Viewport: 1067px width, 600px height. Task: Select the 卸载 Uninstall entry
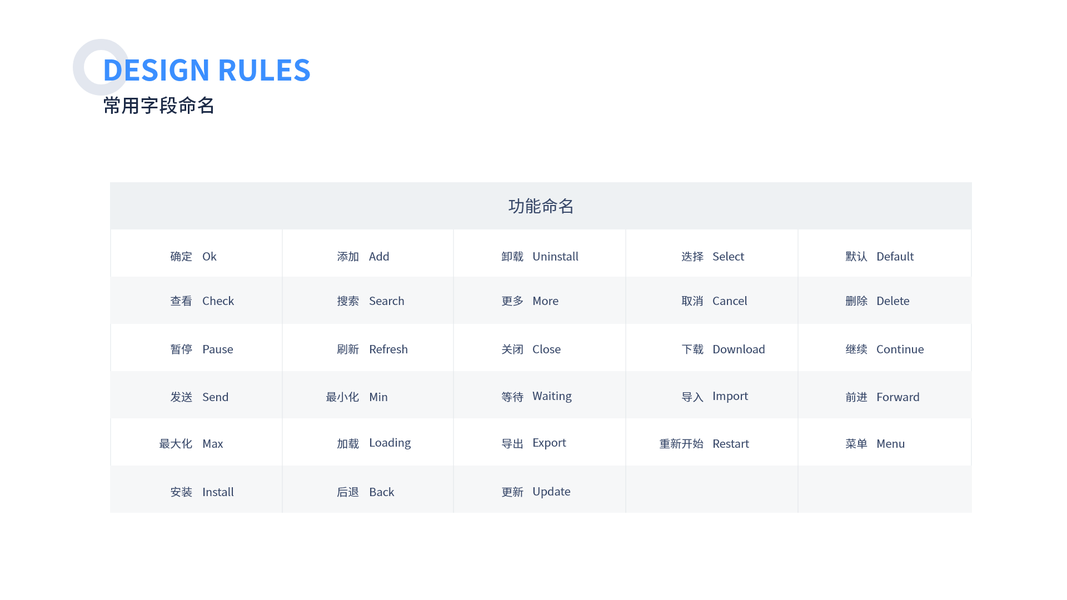pyautogui.click(x=540, y=257)
